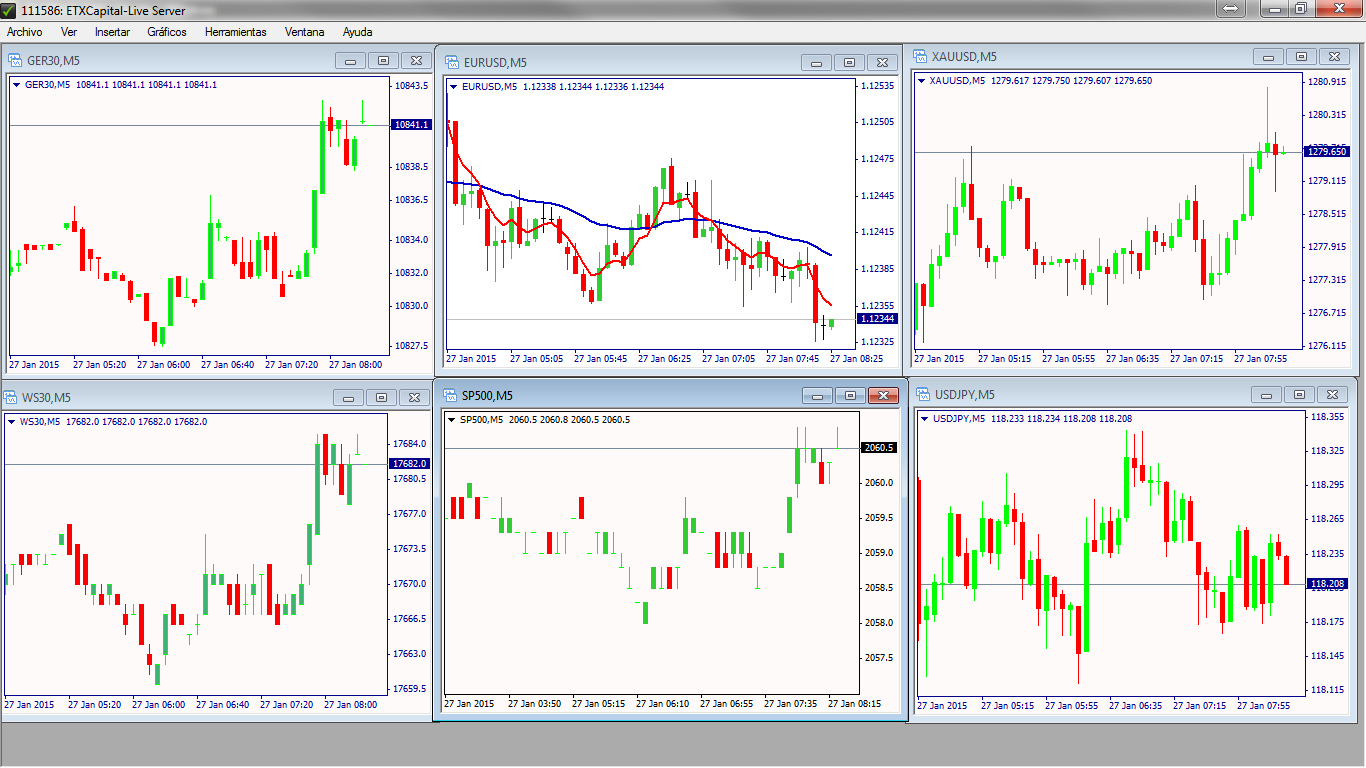1366x768 pixels.
Task: Maximize the XAUUSD chart window
Action: click(1300, 57)
